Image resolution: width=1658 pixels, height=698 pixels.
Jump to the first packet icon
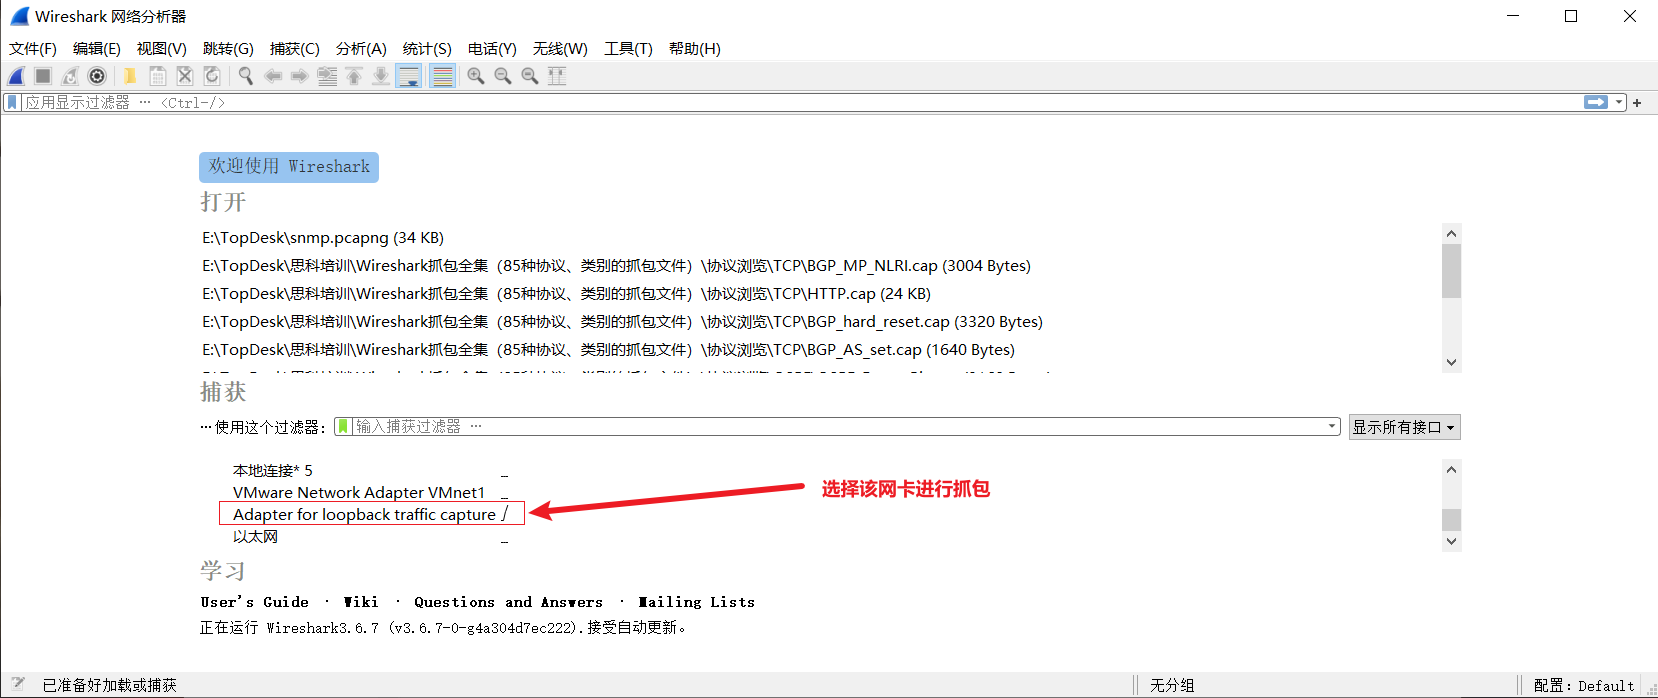point(354,76)
